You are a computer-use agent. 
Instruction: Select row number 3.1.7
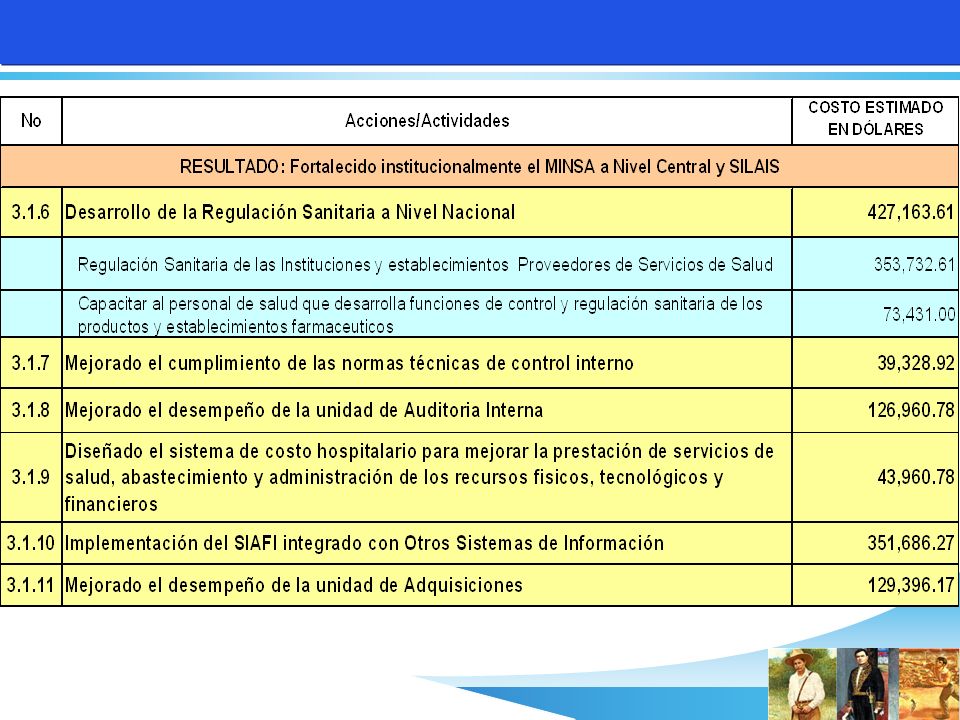tap(31, 363)
